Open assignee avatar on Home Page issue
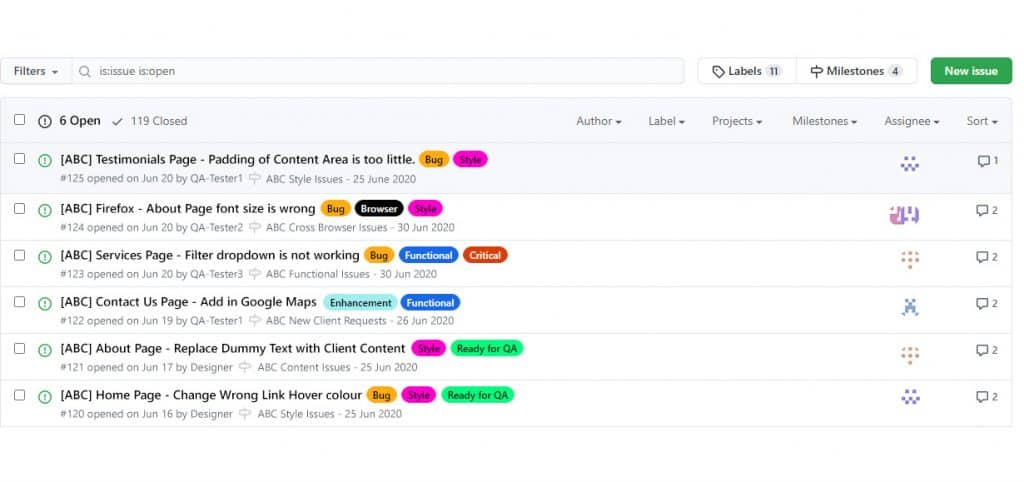Screen dimensions: 1024x482 (910, 396)
